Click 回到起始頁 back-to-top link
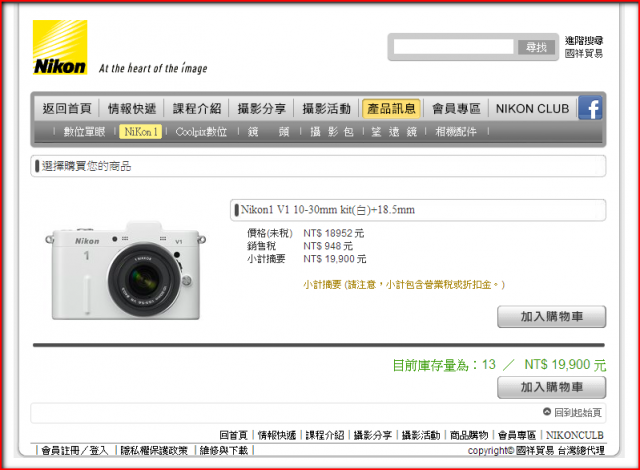This screenshot has width=640, height=470. click(578, 412)
